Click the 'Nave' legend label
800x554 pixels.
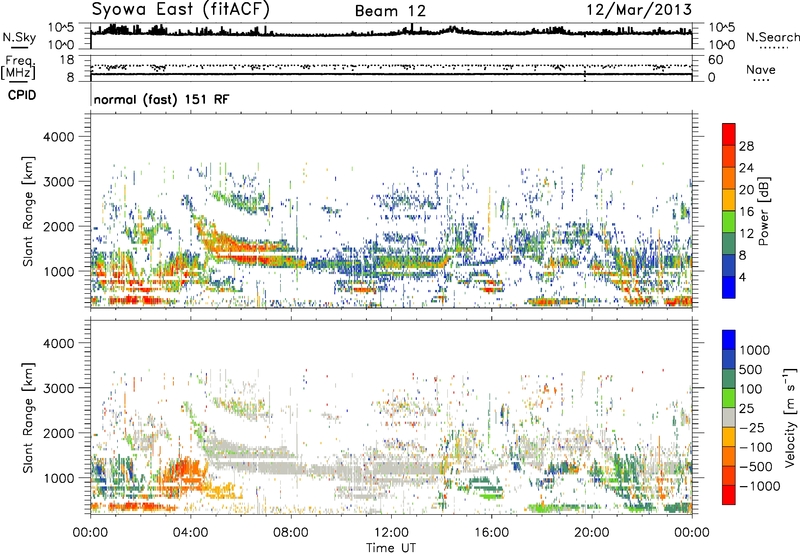tap(761, 70)
